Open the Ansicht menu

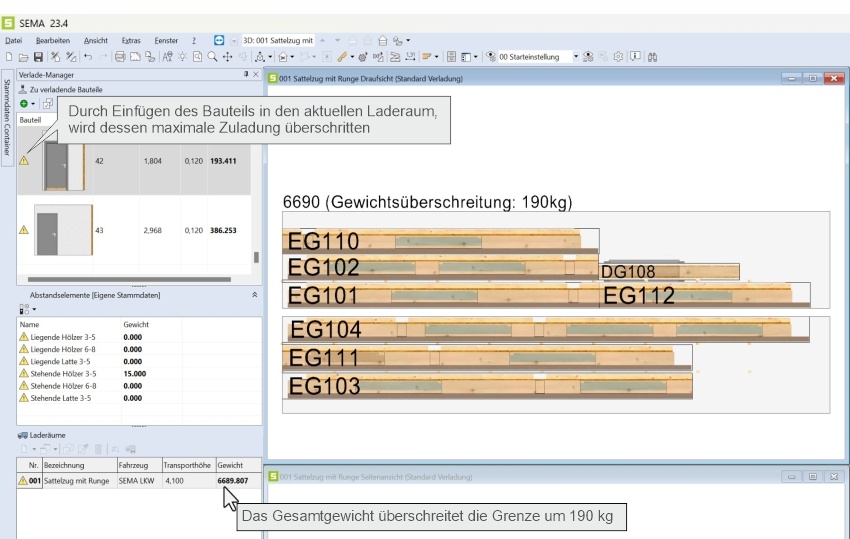point(95,41)
